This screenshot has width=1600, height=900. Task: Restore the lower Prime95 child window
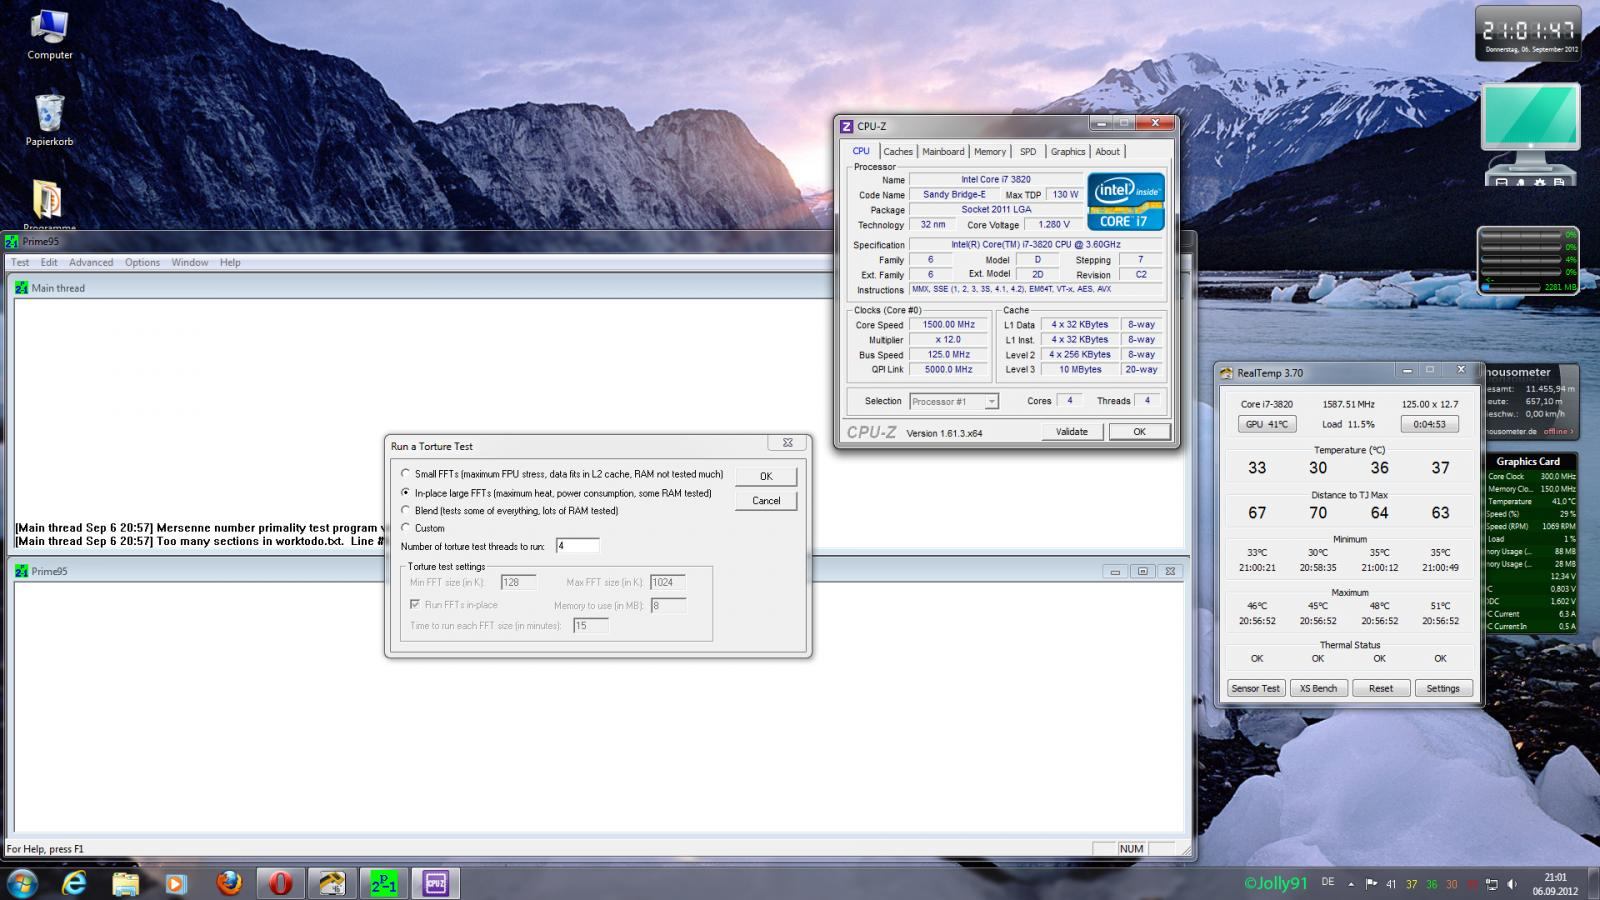pos(1142,571)
